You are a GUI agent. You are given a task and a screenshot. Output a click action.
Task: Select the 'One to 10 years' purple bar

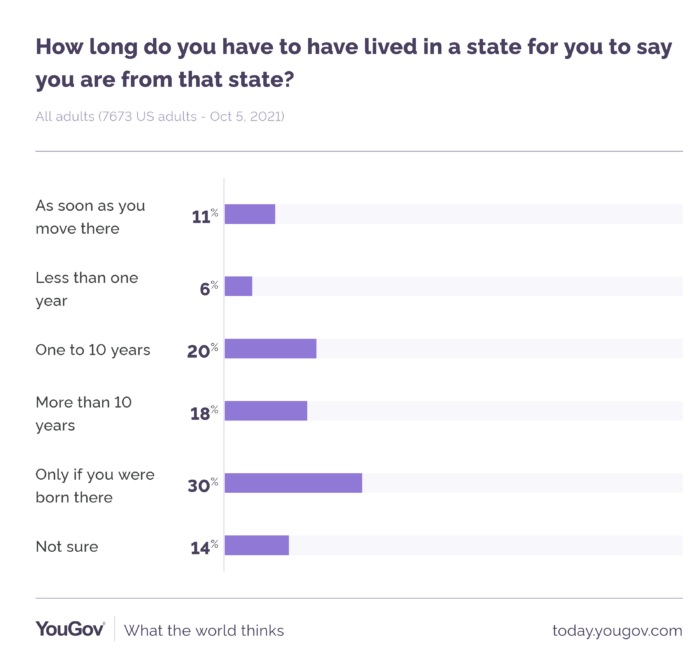click(270, 349)
